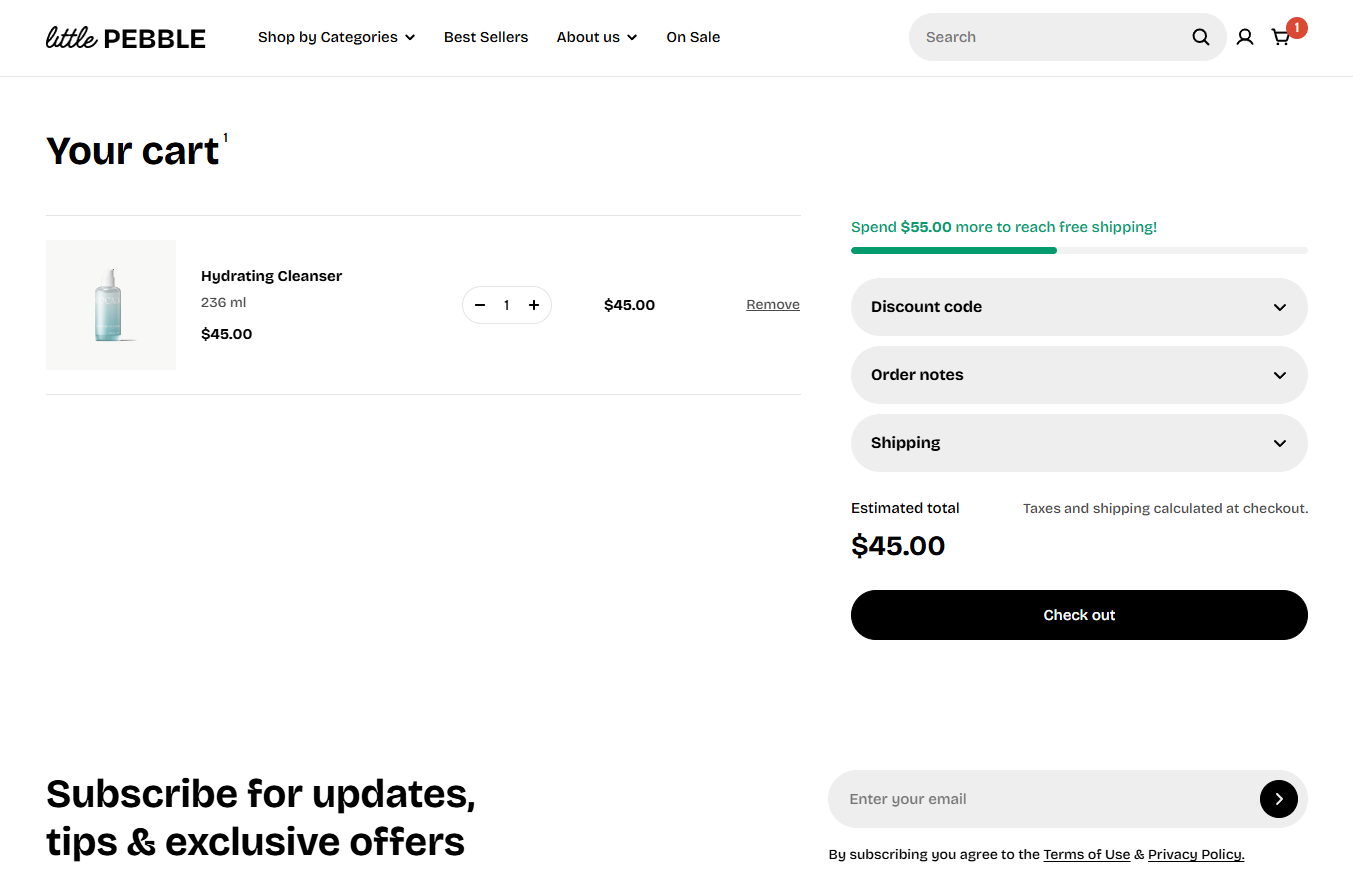Click the Hydrating Cleanser product thumbnail
Screen dimensions: 1353x885
(111, 305)
